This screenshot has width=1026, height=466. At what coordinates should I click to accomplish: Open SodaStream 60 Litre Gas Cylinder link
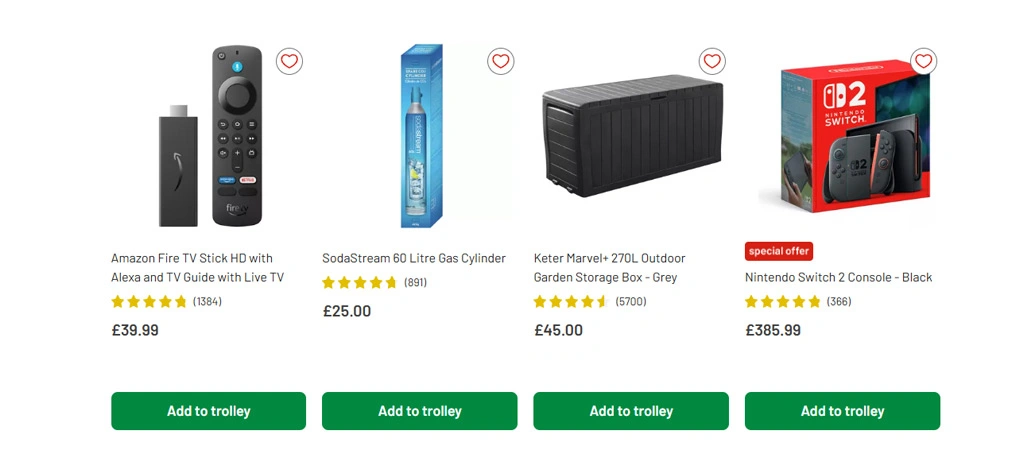tap(413, 258)
